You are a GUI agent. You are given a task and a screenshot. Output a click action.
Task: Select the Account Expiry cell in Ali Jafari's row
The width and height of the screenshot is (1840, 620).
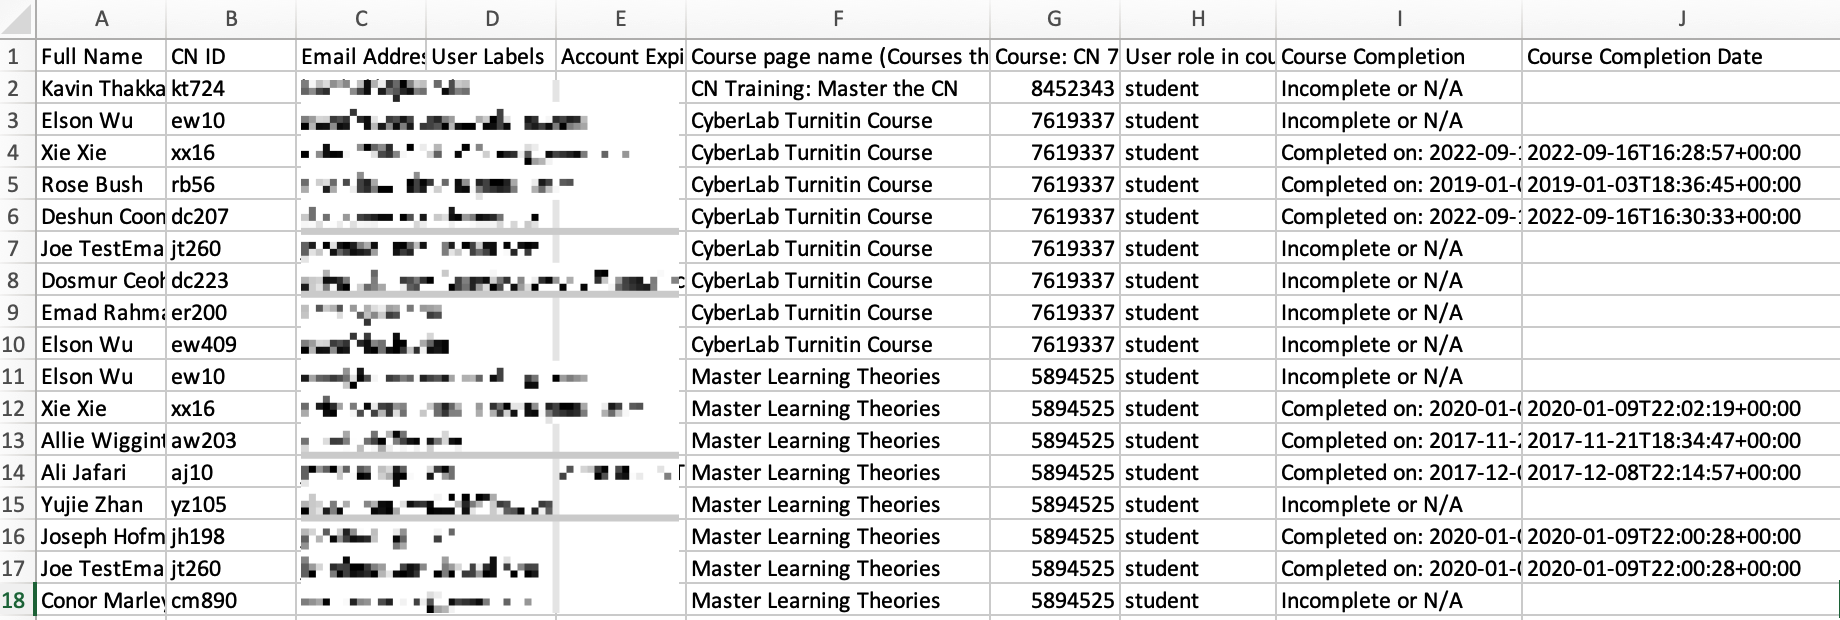(x=621, y=472)
